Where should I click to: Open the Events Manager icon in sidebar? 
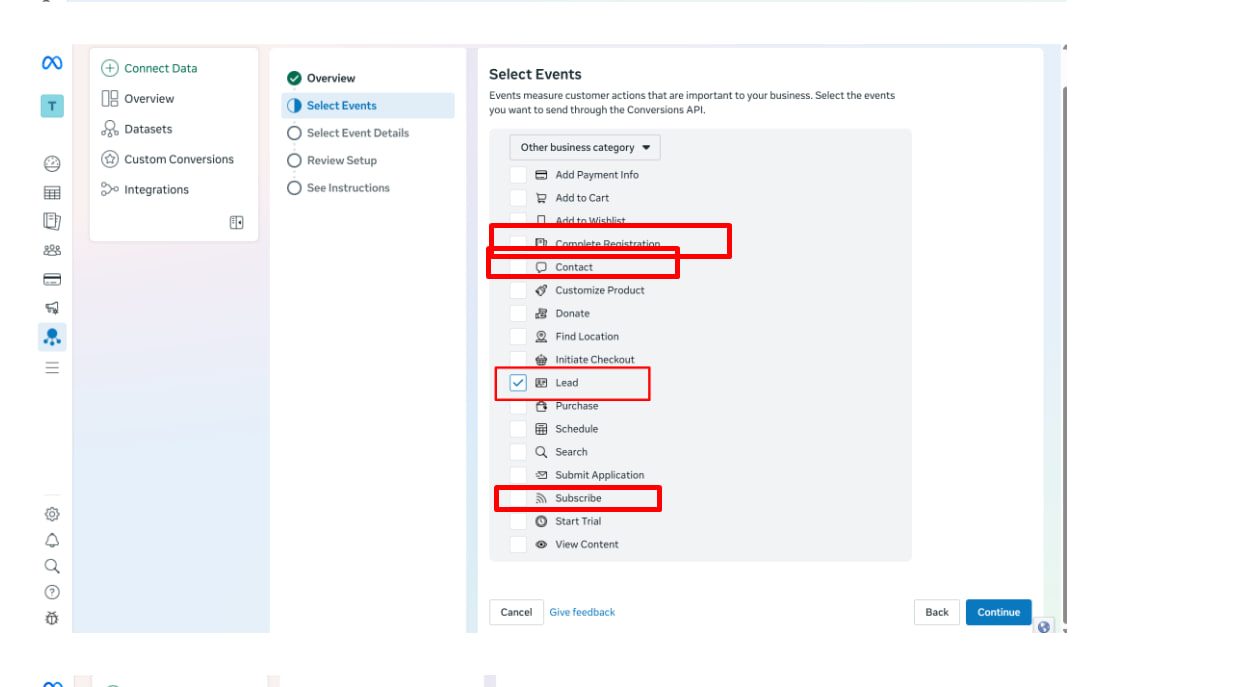point(52,337)
